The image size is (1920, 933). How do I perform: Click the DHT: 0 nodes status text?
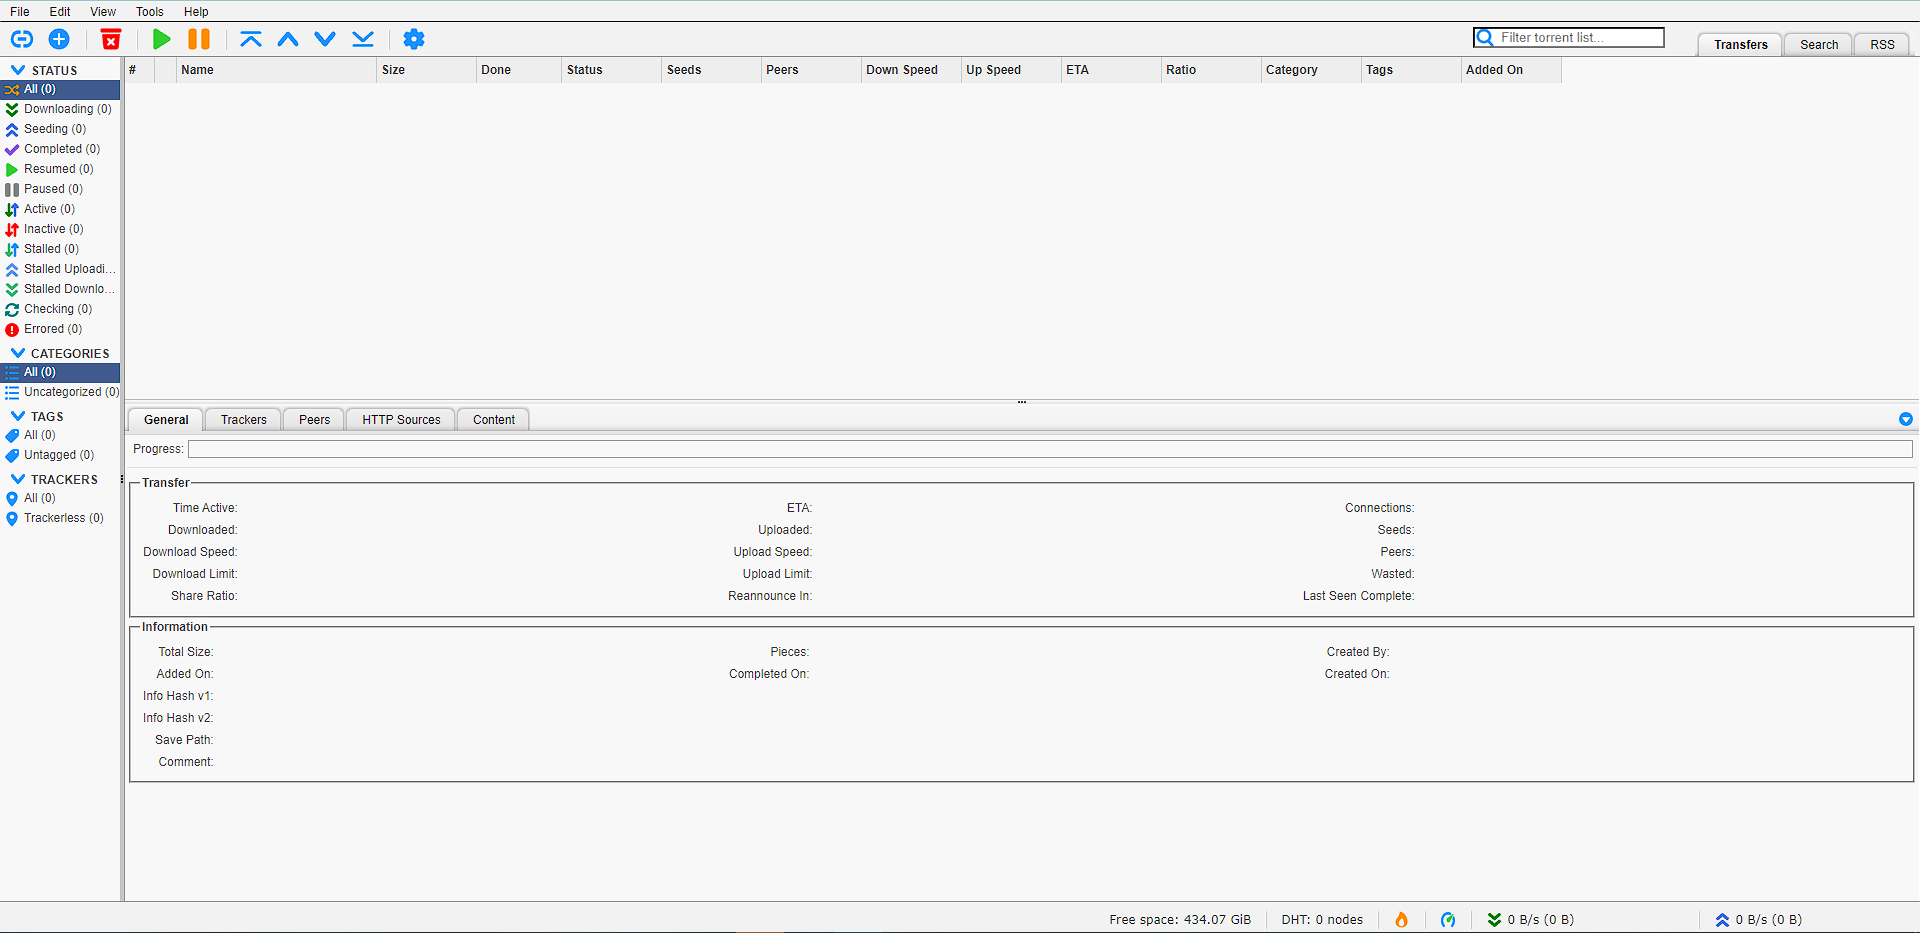click(x=1322, y=920)
